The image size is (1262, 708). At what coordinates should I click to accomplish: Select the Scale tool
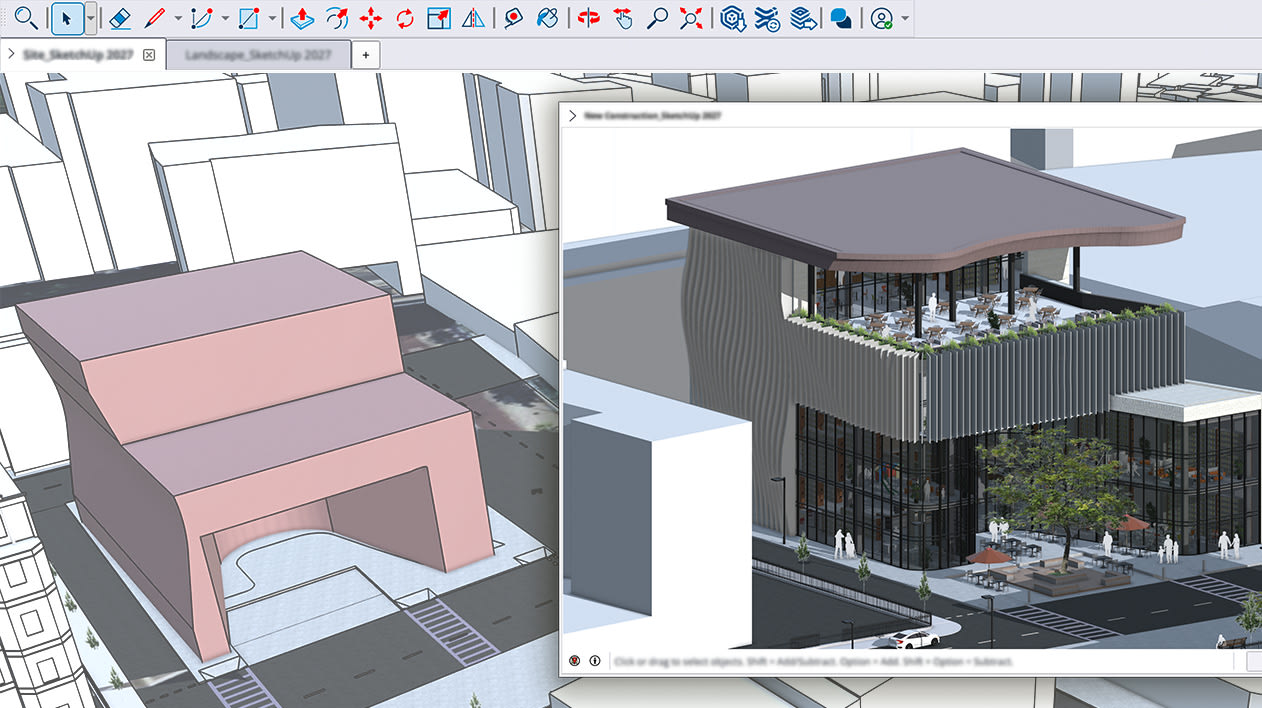pyautogui.click(x=438, y=18)
